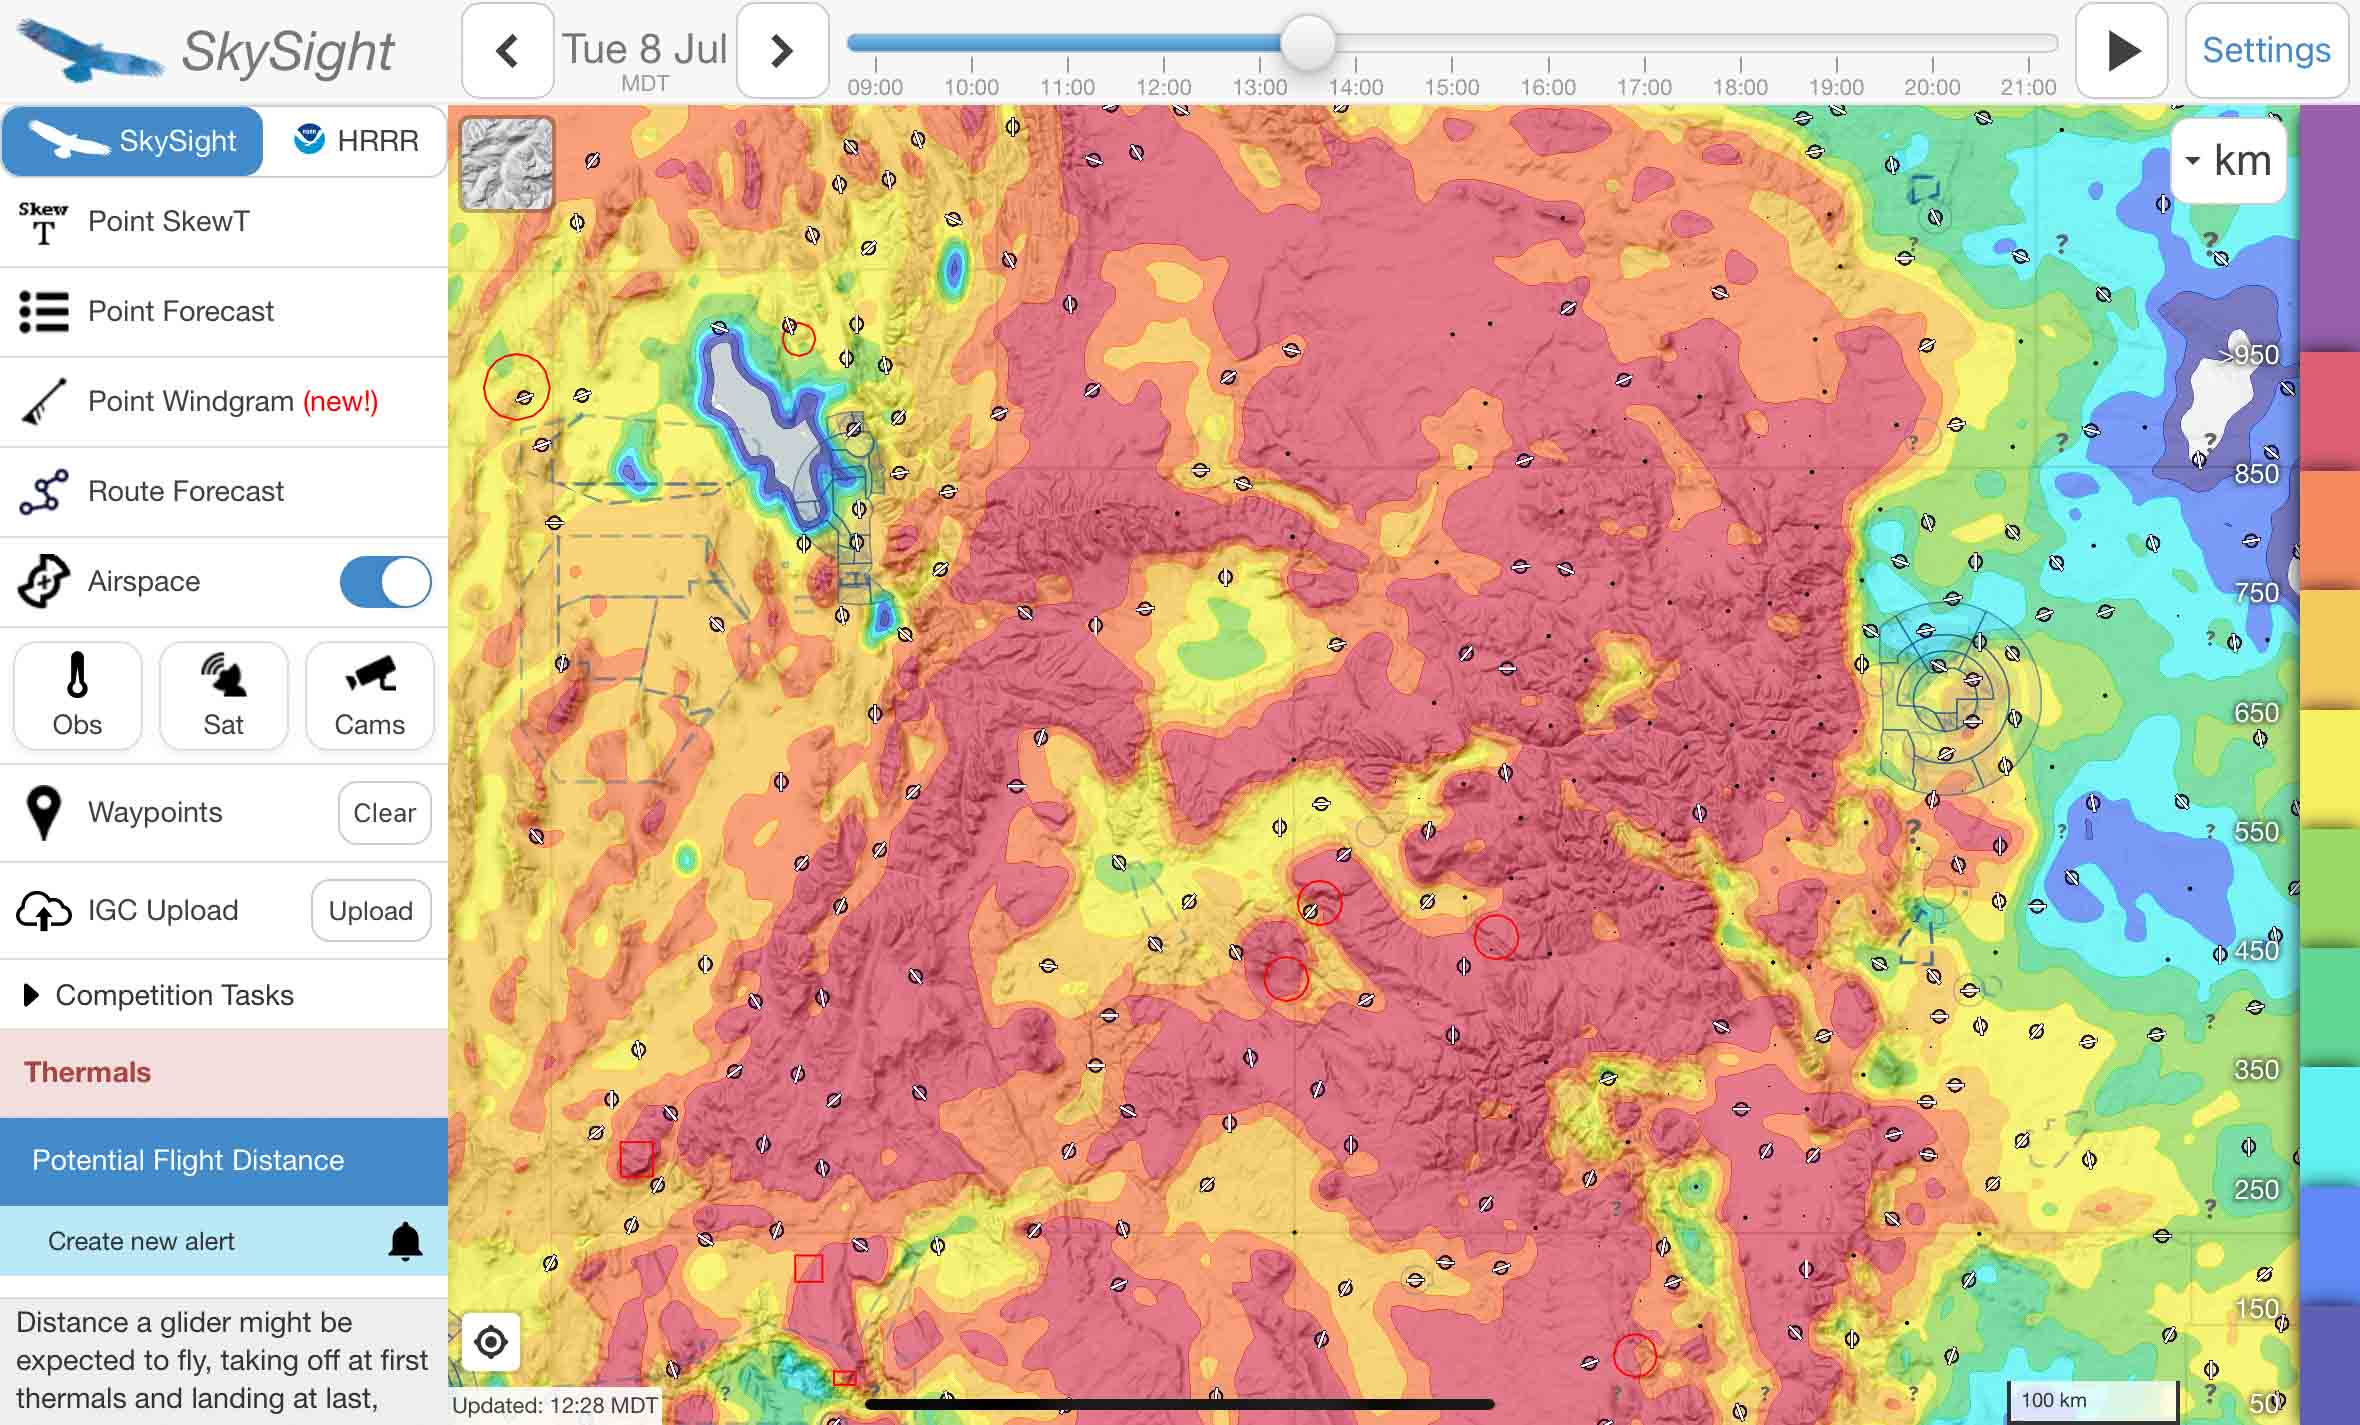Click the Updated: 12:28 MDT label
This screenshot has height=1425, width=2360.
555,1406
